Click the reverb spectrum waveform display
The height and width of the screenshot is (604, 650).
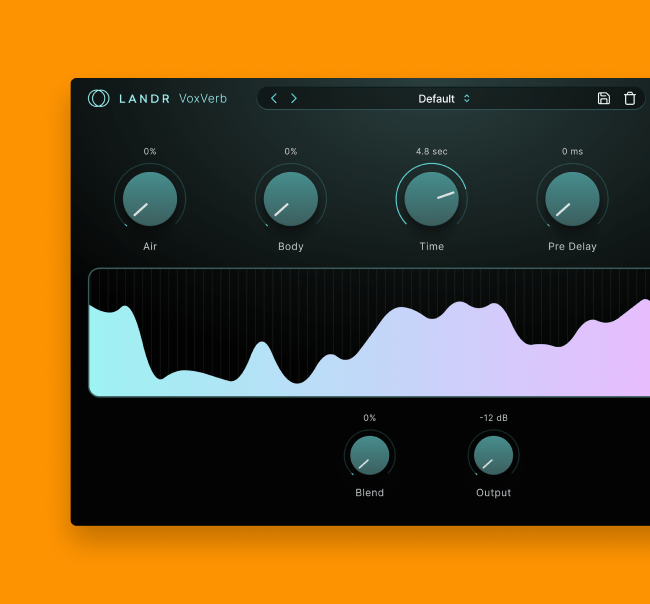coord(369,332)
